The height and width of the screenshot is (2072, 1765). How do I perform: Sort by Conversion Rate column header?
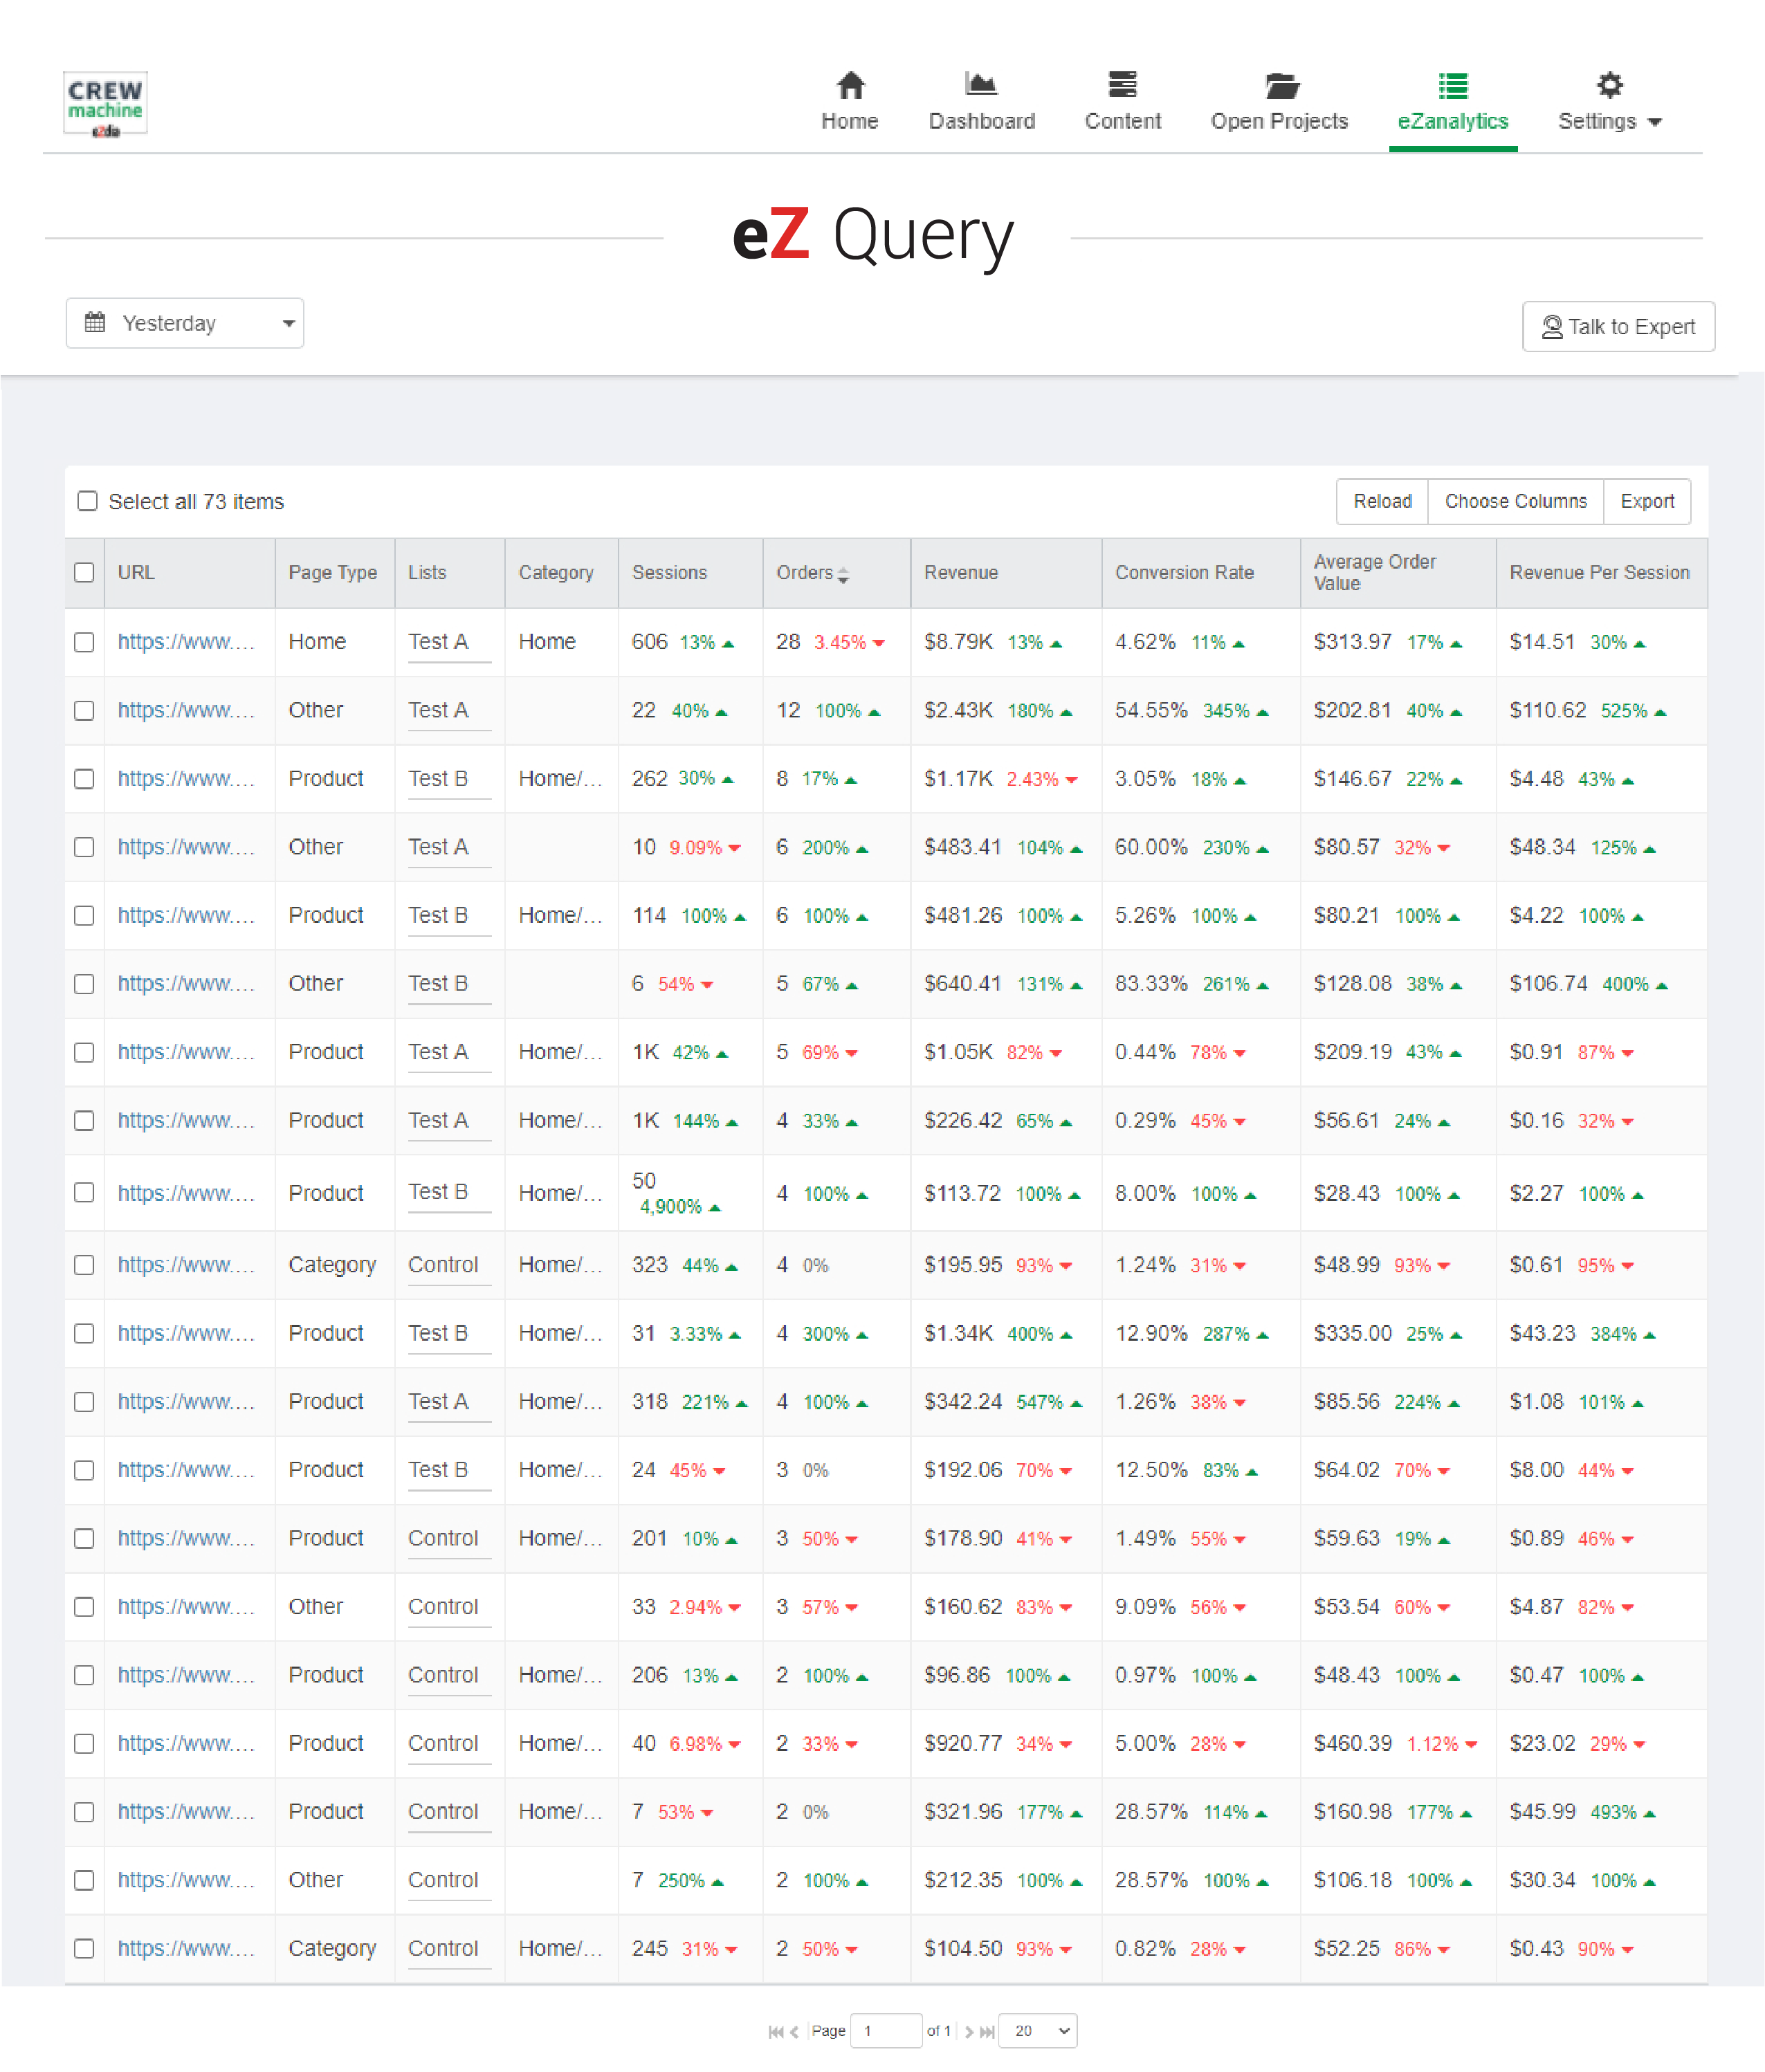click(x=1184, y=572)
